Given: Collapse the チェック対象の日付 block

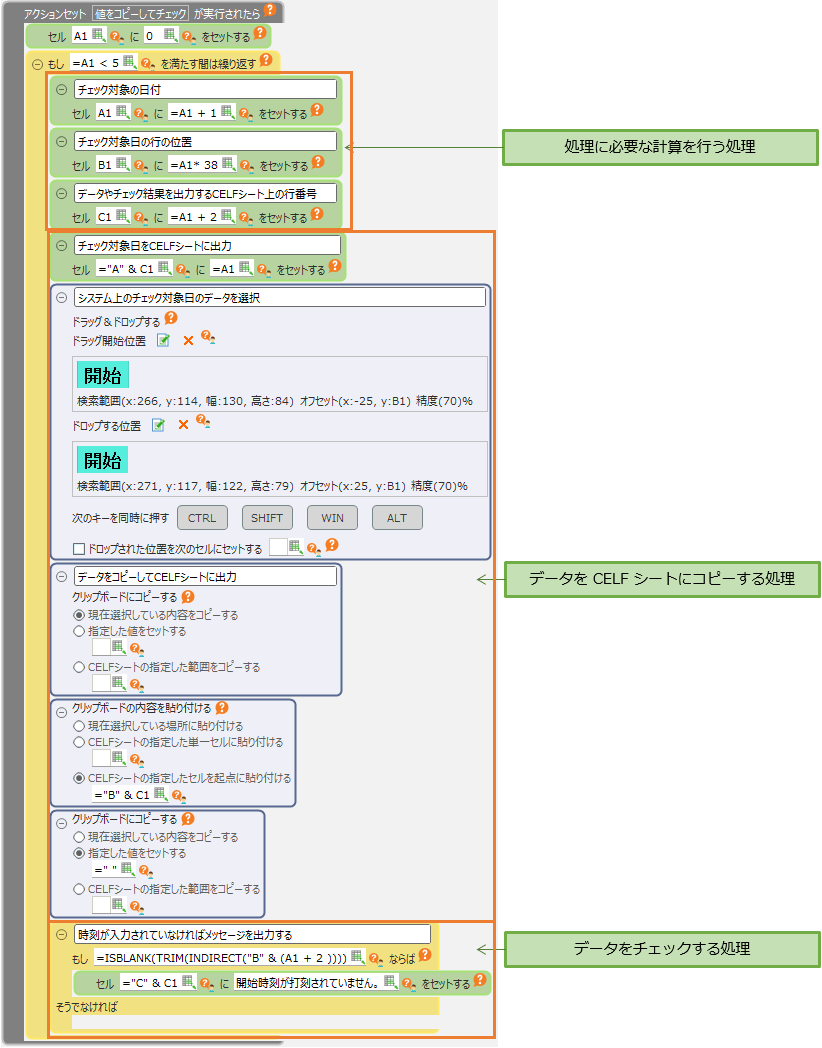Looking at the screenshot, I should (61, 89).
